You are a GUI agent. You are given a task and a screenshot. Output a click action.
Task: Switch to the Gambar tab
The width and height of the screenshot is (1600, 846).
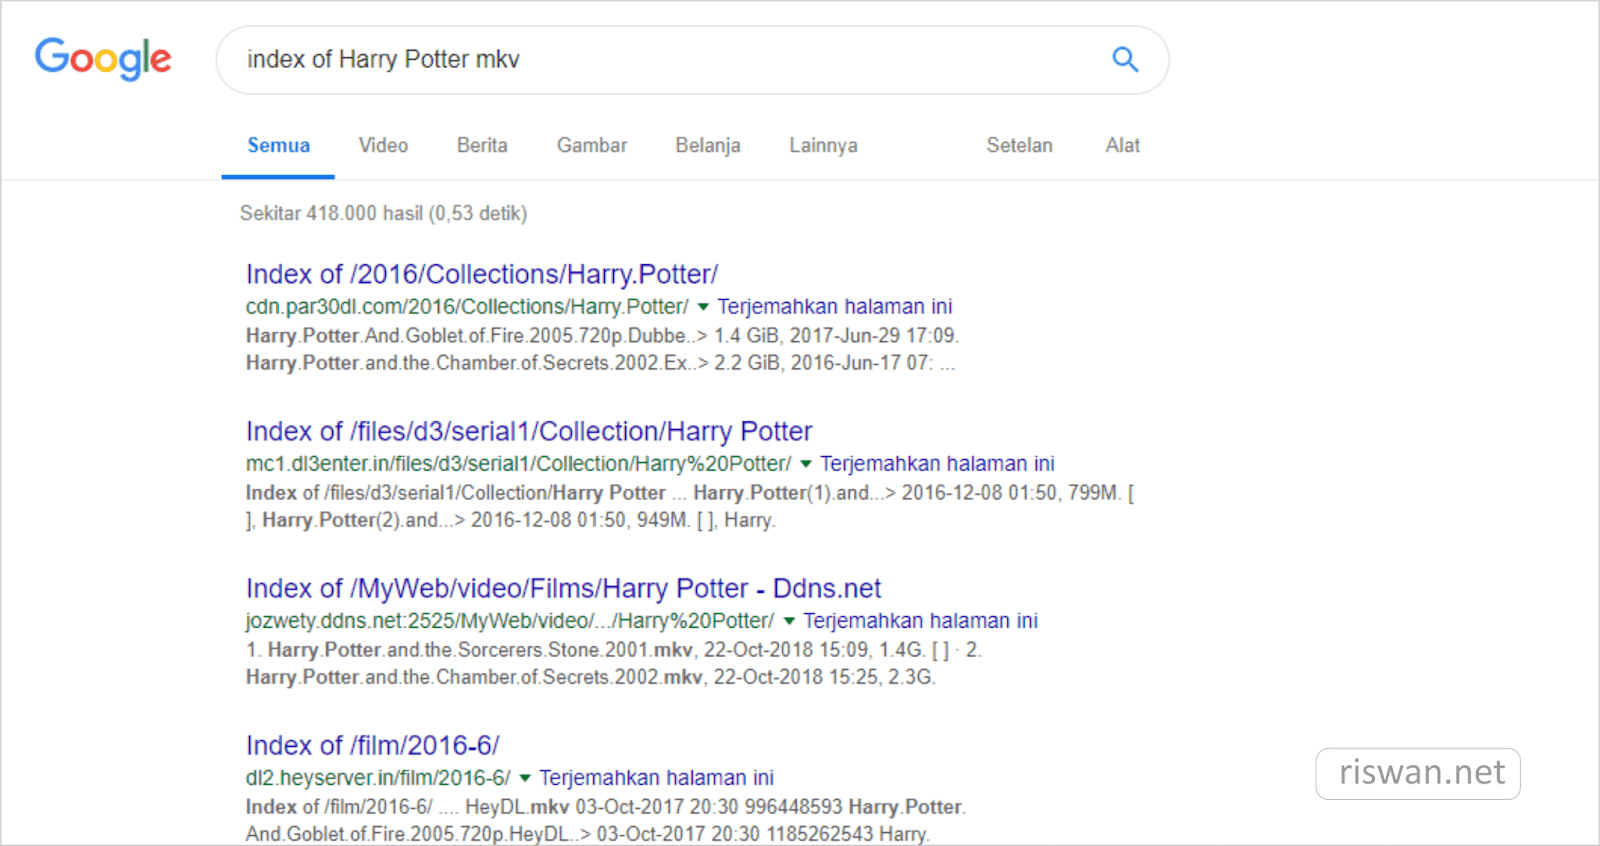(x=592, y=146)
